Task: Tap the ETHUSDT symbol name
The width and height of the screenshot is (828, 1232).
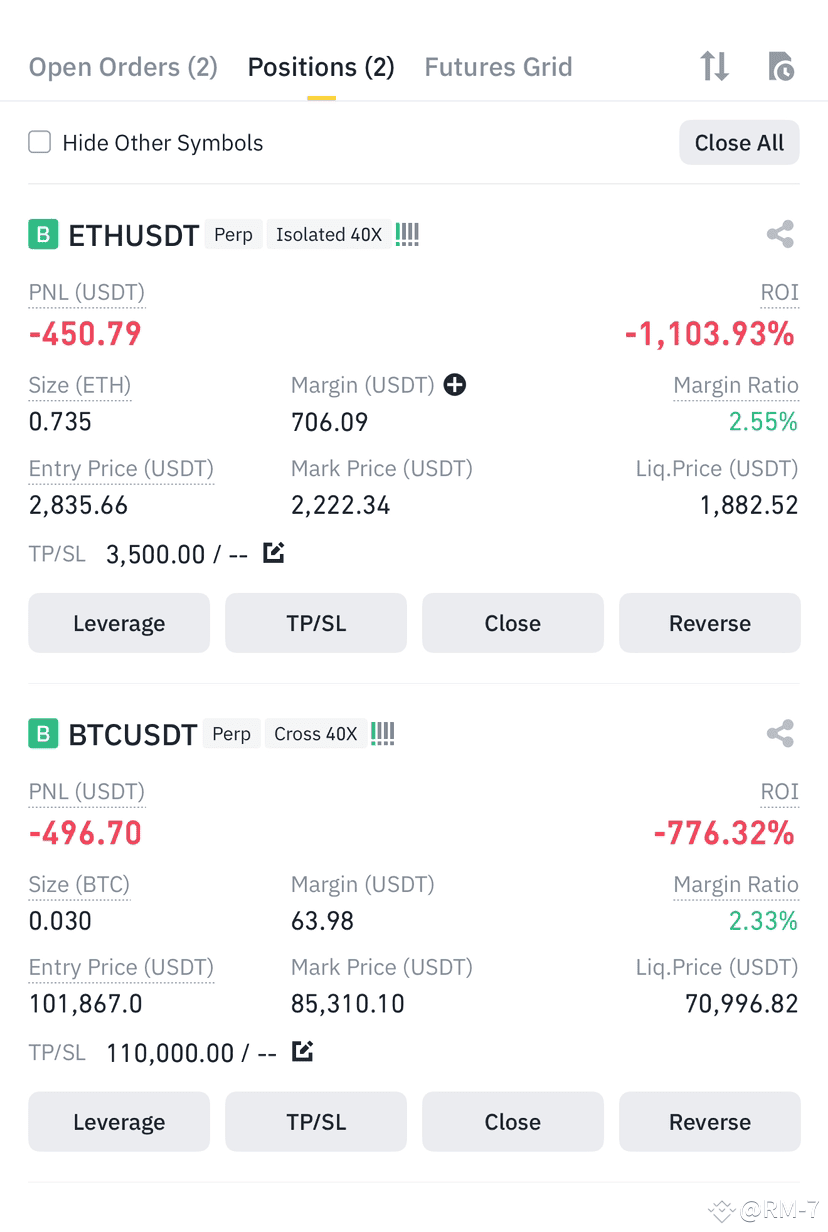Action: [134, 236]
